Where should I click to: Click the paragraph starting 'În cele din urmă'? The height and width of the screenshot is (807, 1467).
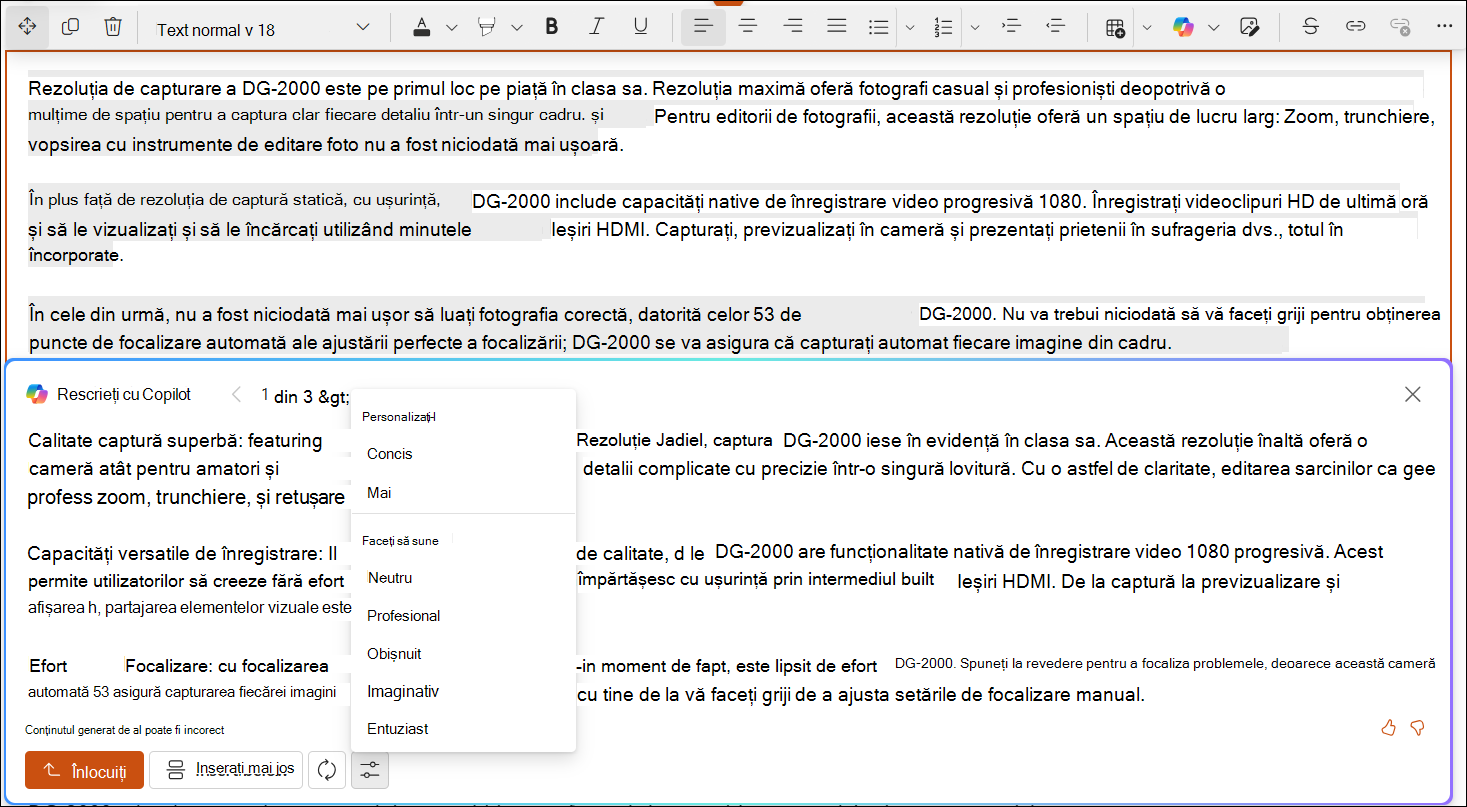(733, 329)
